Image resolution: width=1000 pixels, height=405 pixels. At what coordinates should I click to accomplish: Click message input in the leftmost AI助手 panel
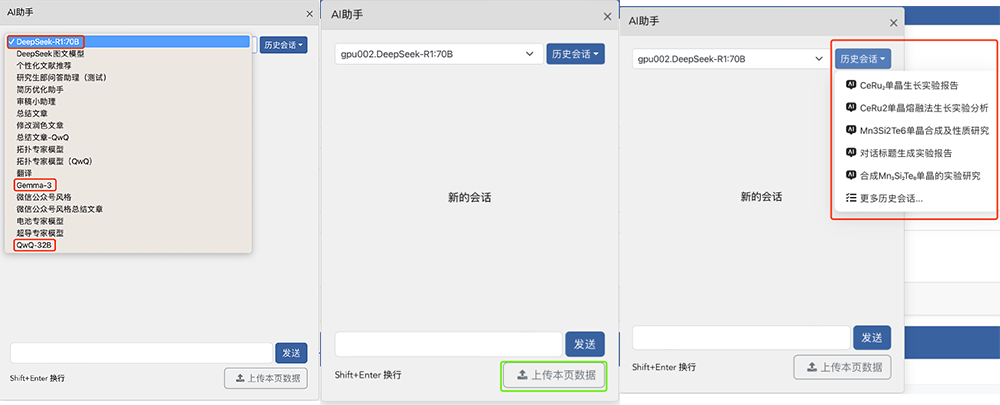coord(142,353)
